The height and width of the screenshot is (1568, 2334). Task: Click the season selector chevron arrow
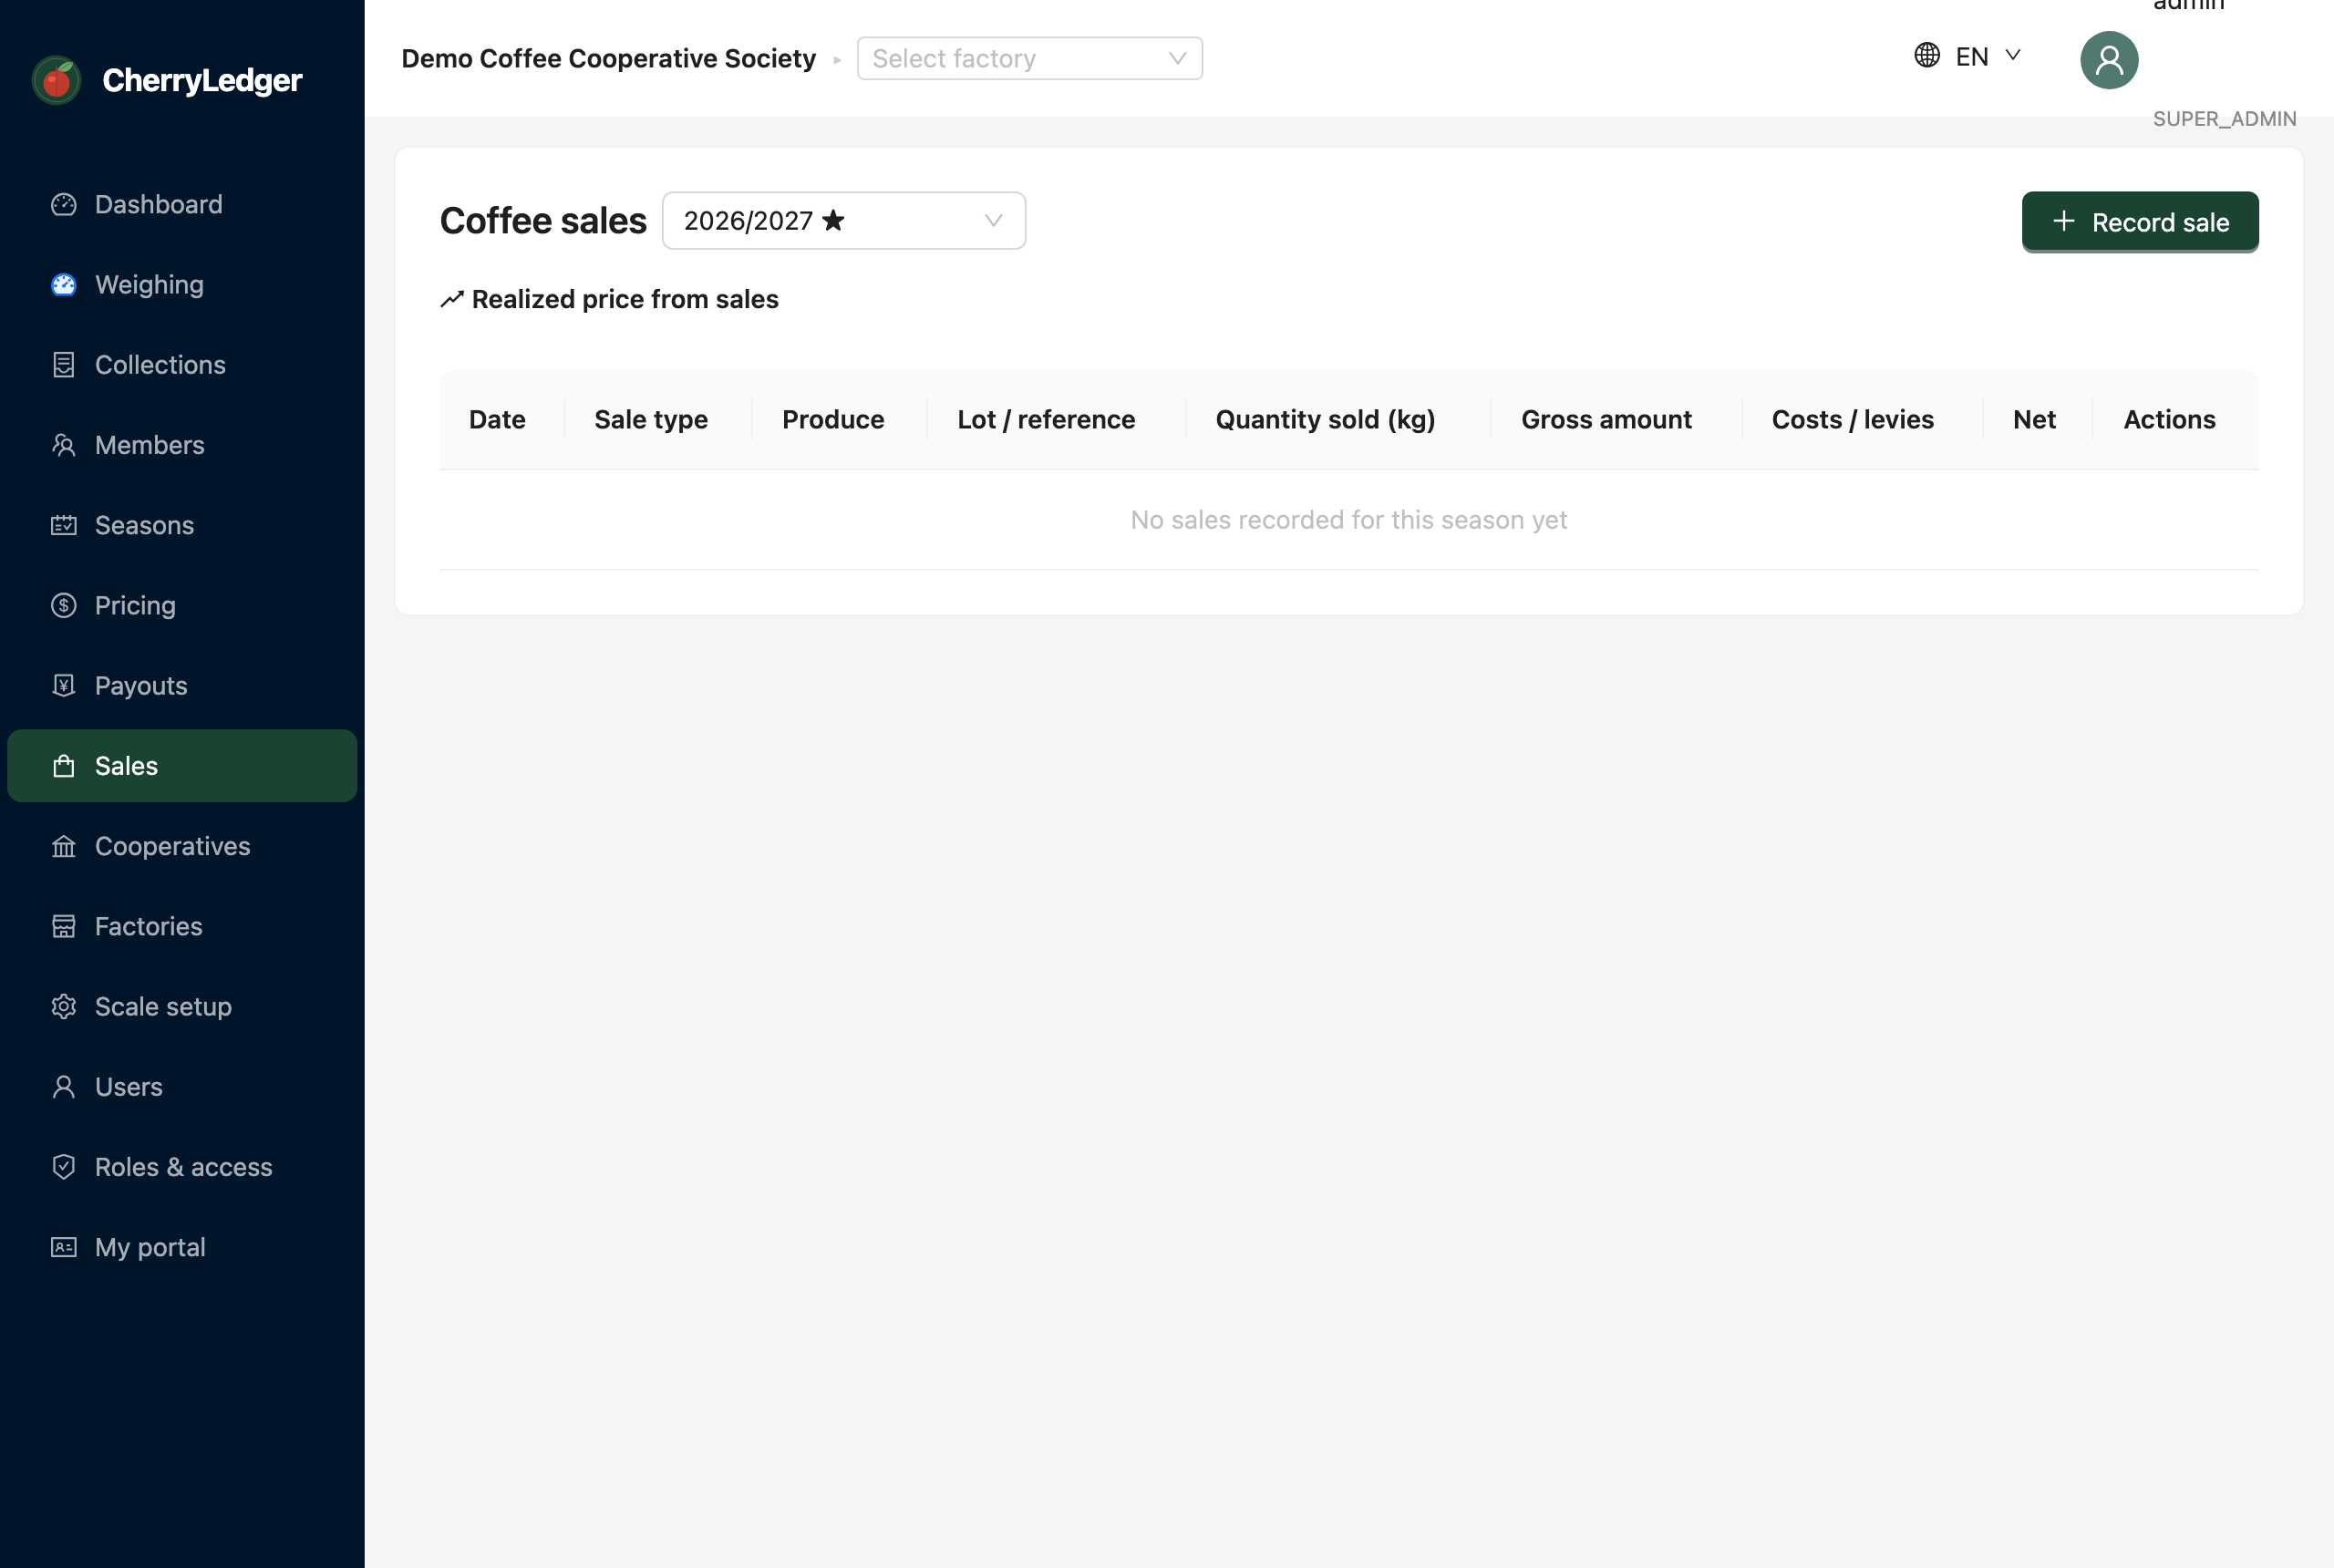993,221
